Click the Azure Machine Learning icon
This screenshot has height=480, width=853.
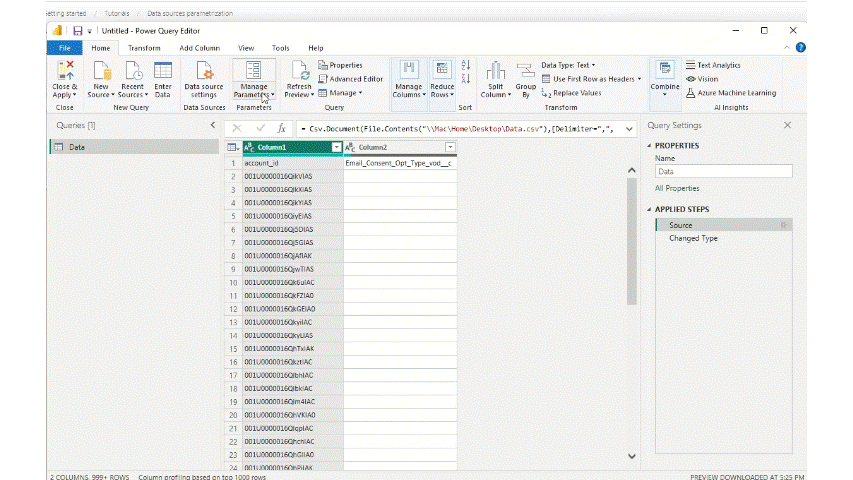[x=730, y=93]
